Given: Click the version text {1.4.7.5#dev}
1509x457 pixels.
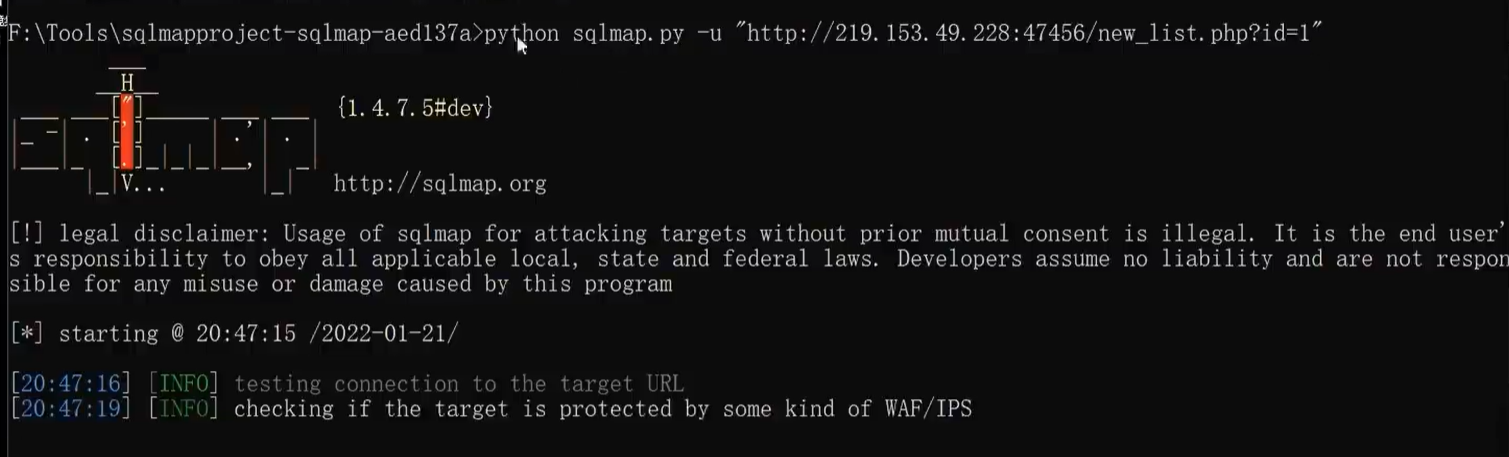Looking at the screenshot, I should 415,108.
